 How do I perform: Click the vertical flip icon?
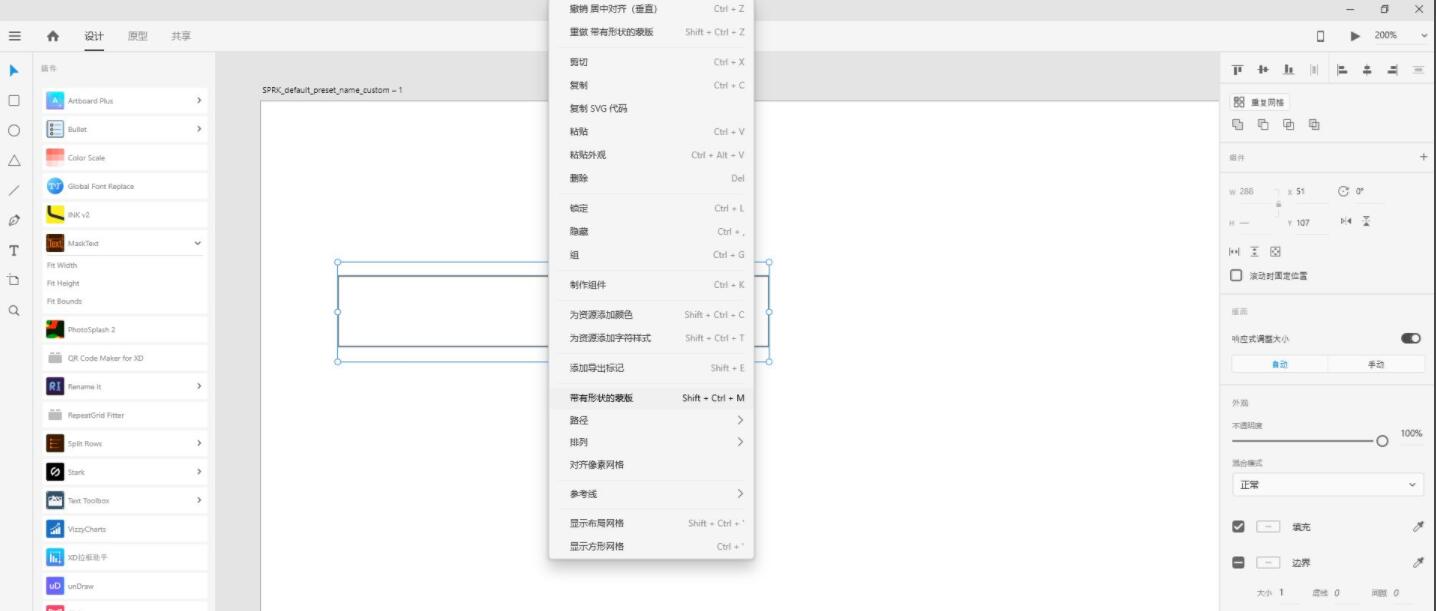[1366, 221]
